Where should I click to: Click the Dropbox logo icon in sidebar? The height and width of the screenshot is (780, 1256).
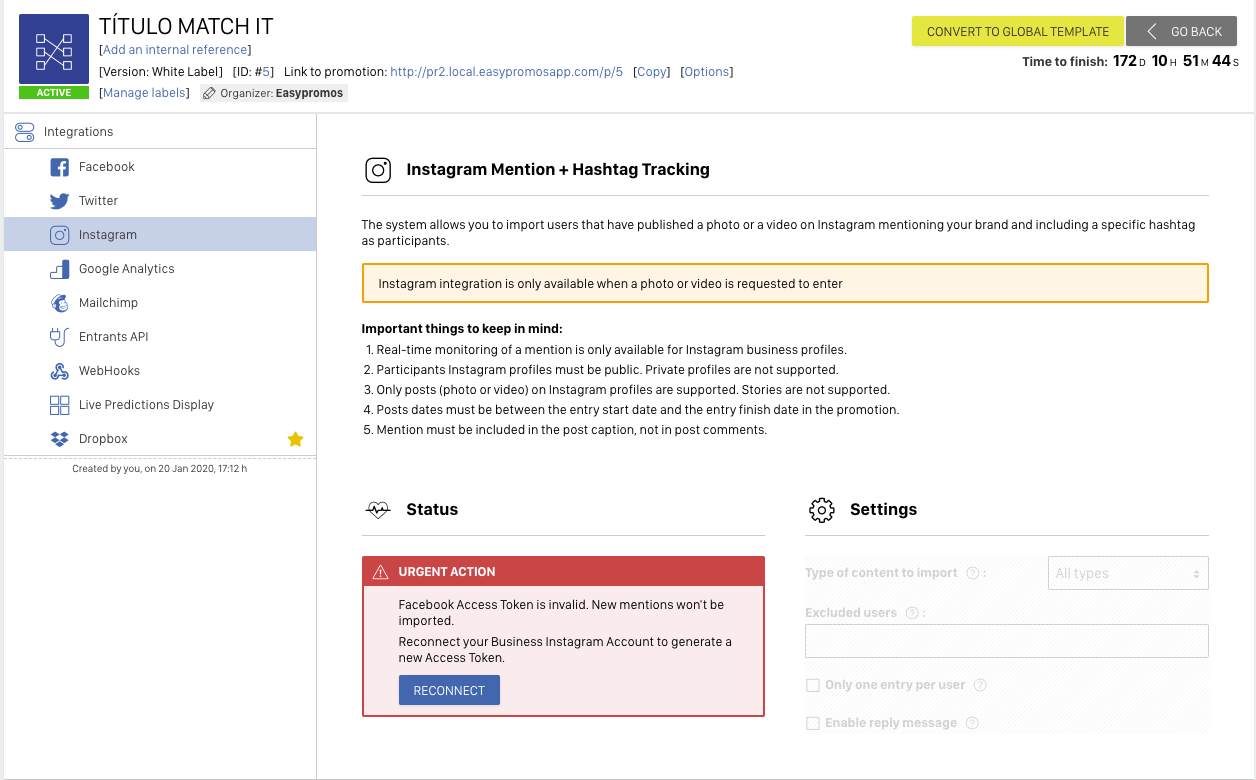coord(60,439)
